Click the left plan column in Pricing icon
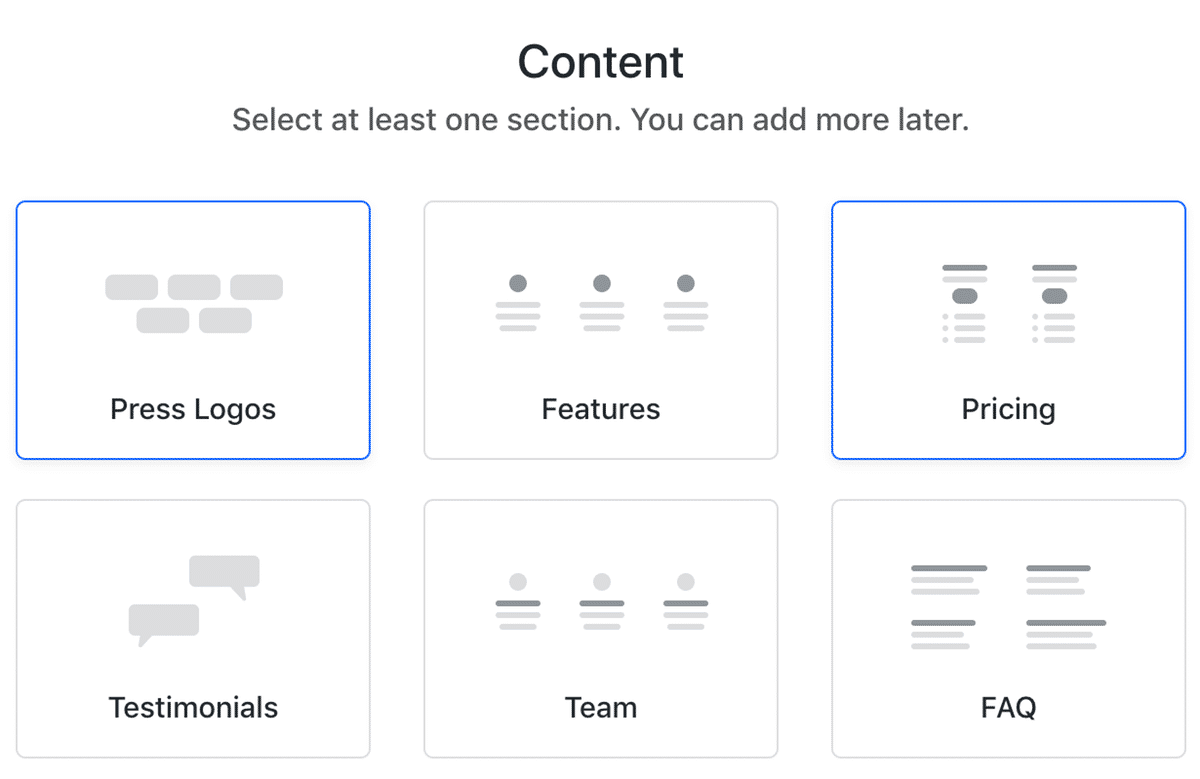 click(x=964, y=304)
